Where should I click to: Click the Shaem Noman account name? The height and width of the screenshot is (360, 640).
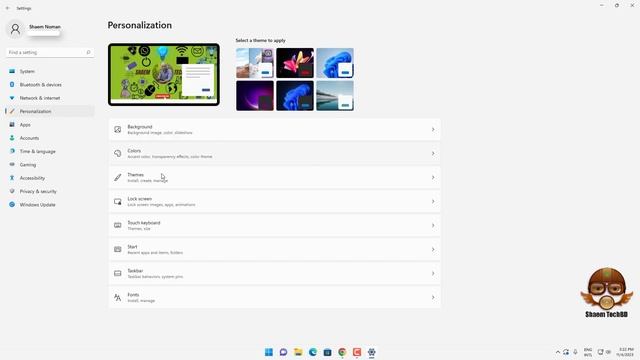click(45, 27)
